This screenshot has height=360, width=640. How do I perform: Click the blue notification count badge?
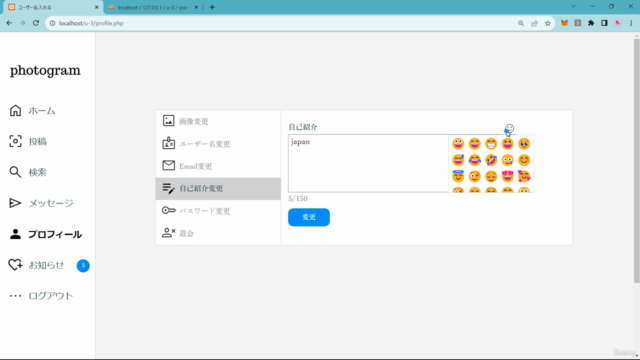pyautogui.click(x=83, y=266)
